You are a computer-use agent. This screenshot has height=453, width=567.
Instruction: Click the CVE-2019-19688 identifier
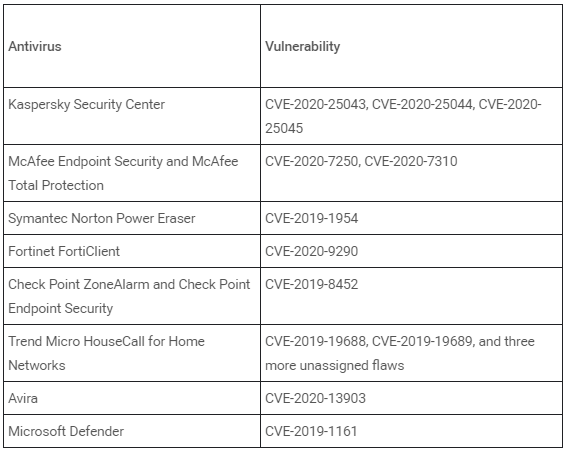click(x=316, y=341)
